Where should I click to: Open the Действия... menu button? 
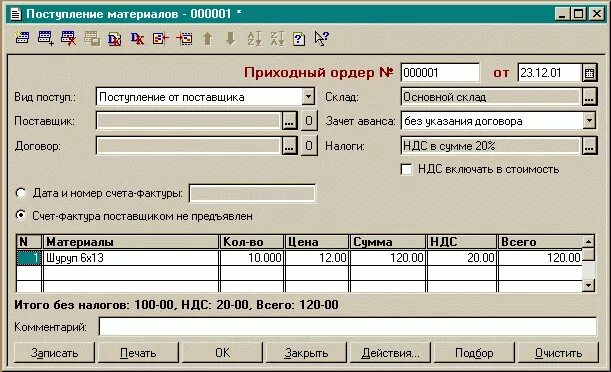tap(390, 353)
